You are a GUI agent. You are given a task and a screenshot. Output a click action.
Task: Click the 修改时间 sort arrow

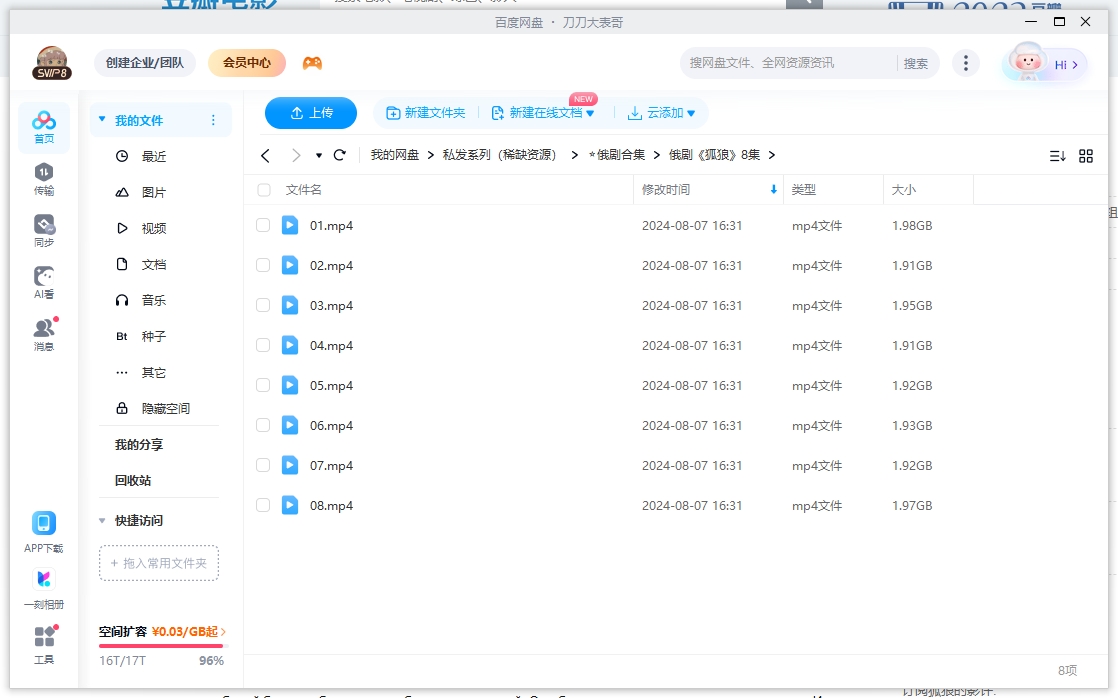pyautogui.click(x=773, y=190)
